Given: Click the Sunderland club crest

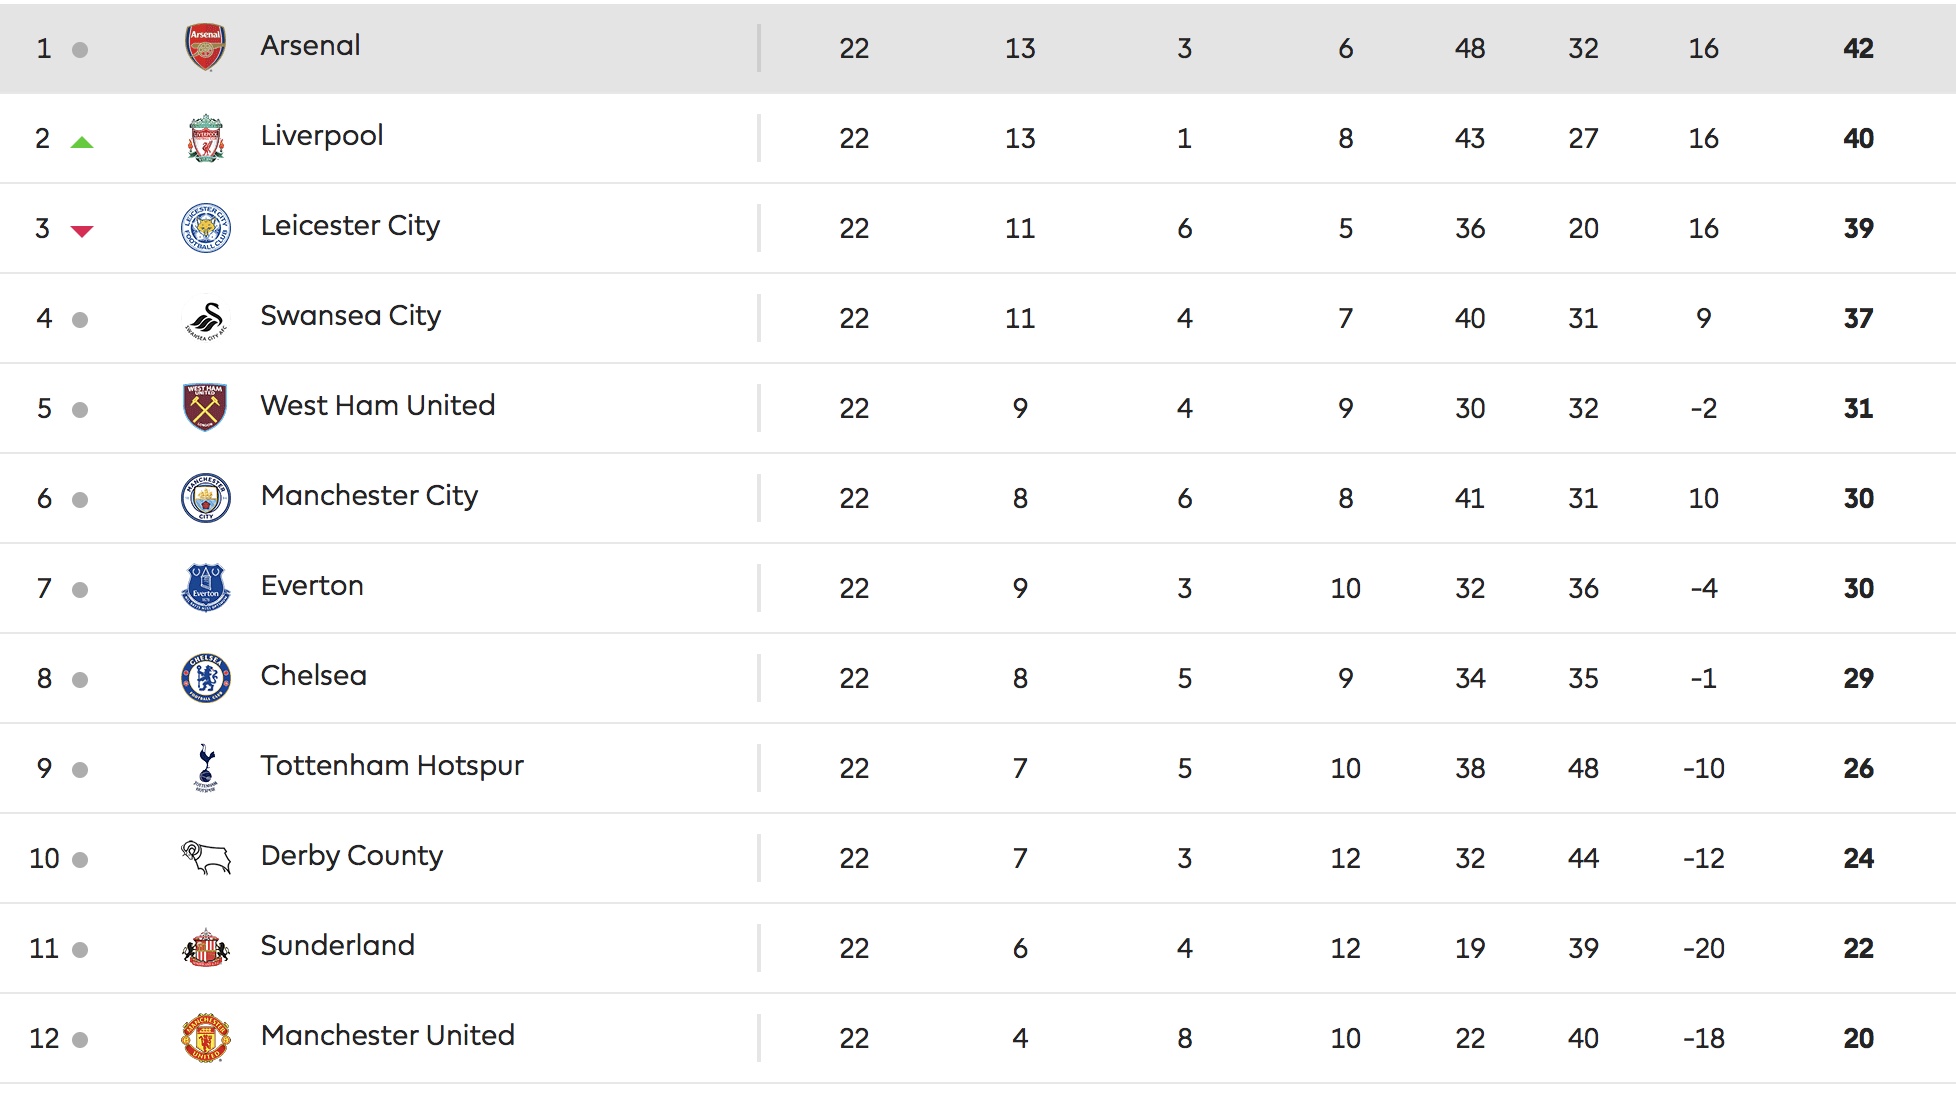Looking at the screenshot, I should (x=206, y=948).
